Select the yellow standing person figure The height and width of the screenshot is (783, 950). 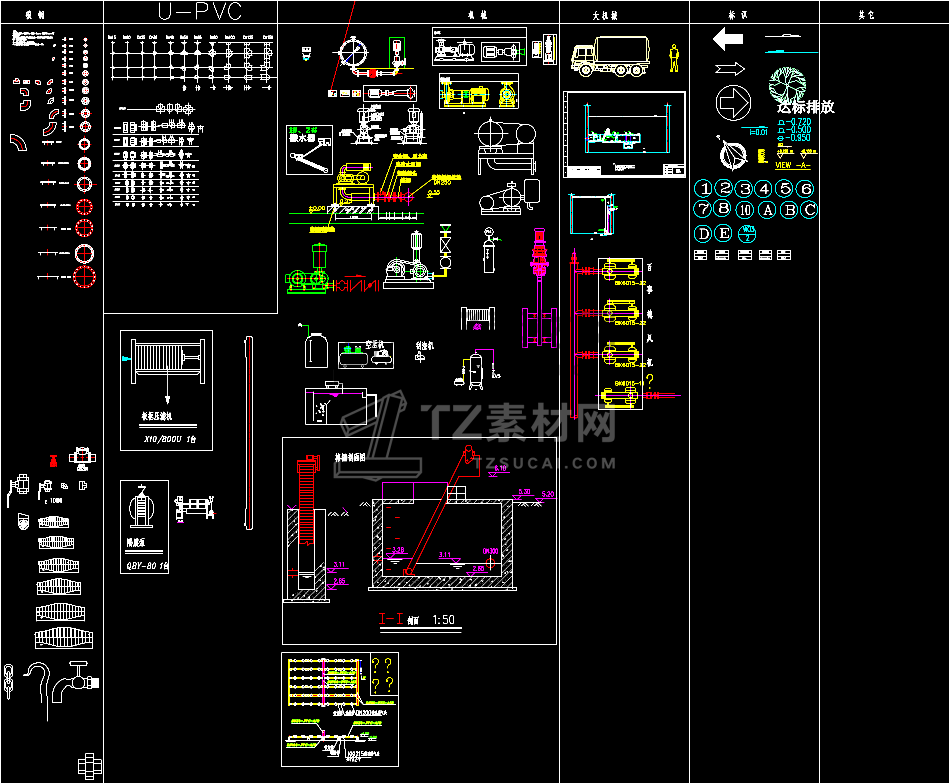674,58
